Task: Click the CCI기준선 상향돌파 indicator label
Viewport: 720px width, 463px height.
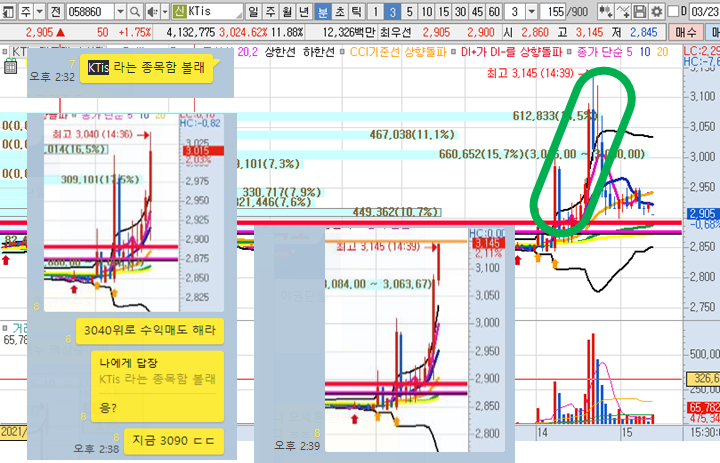Action: (x=398, y=52)
